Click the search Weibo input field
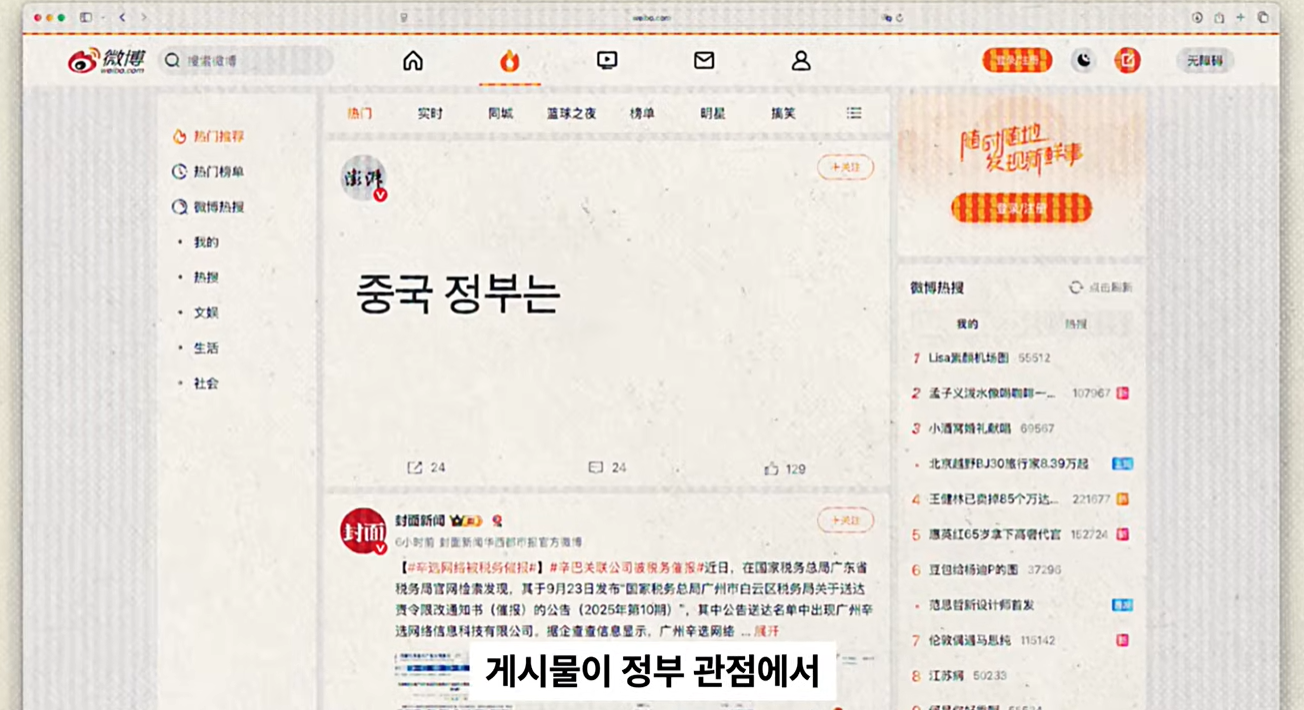The height and width of the screenshot is (710, 1304). point(250,61)
